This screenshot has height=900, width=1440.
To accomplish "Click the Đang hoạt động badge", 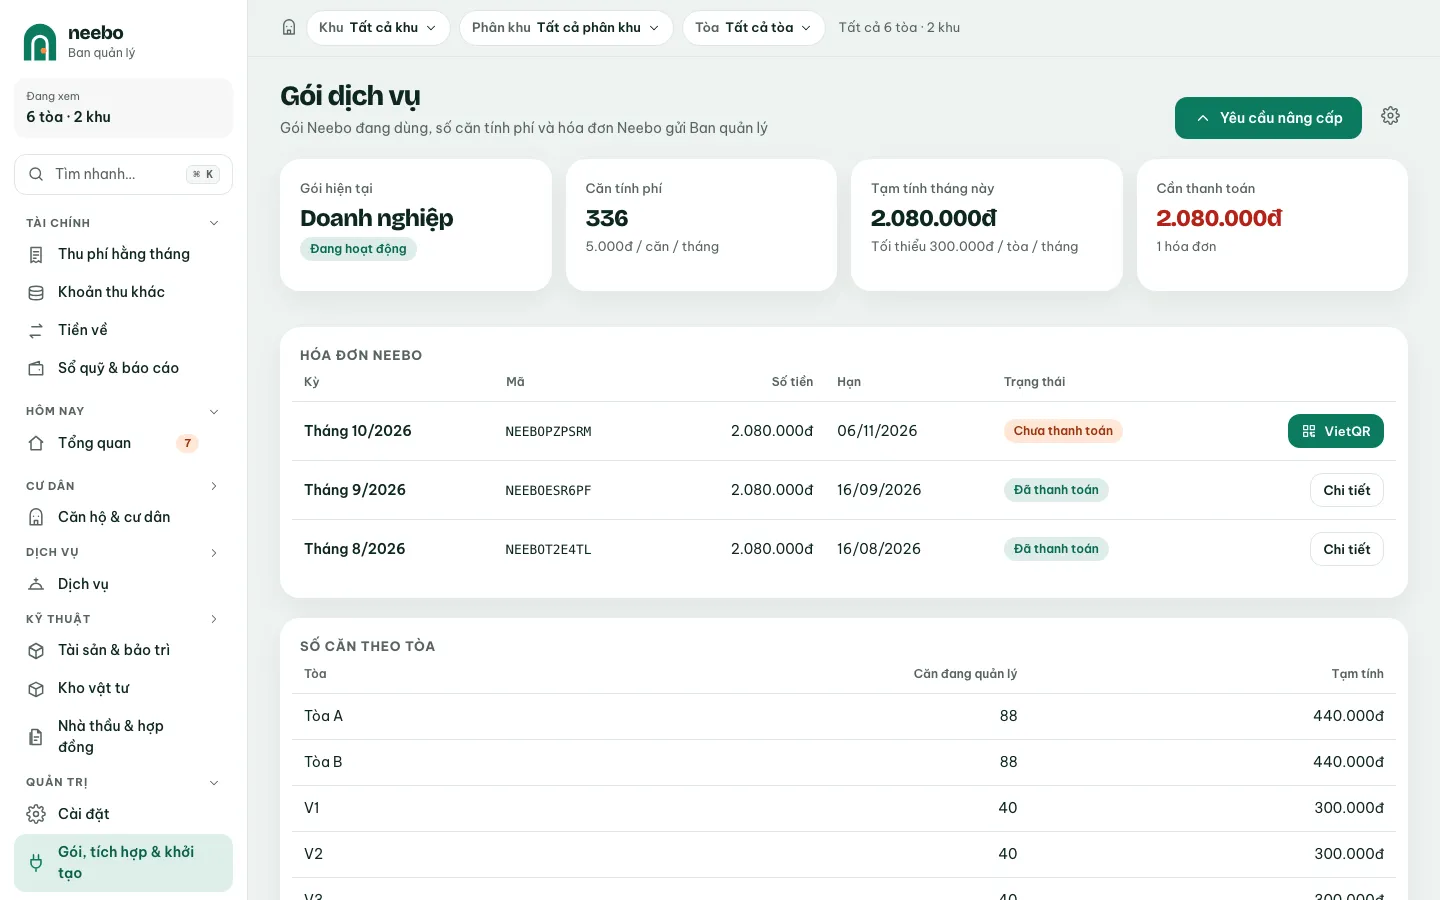I will click(358, 249).
